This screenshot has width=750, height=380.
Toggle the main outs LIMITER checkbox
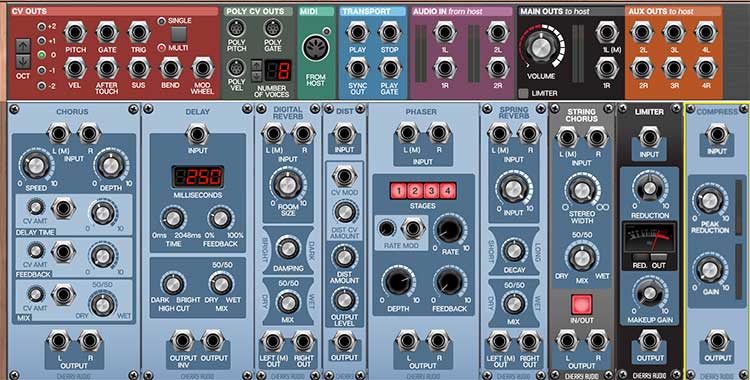pyautogui.click(x=524, y=93)
